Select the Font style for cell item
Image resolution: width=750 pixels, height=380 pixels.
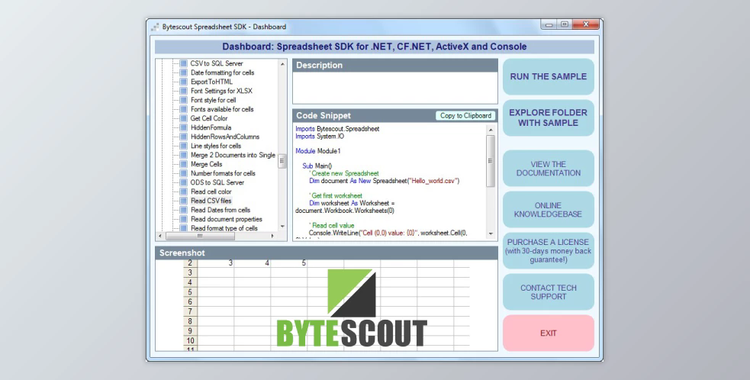[213, 100]
